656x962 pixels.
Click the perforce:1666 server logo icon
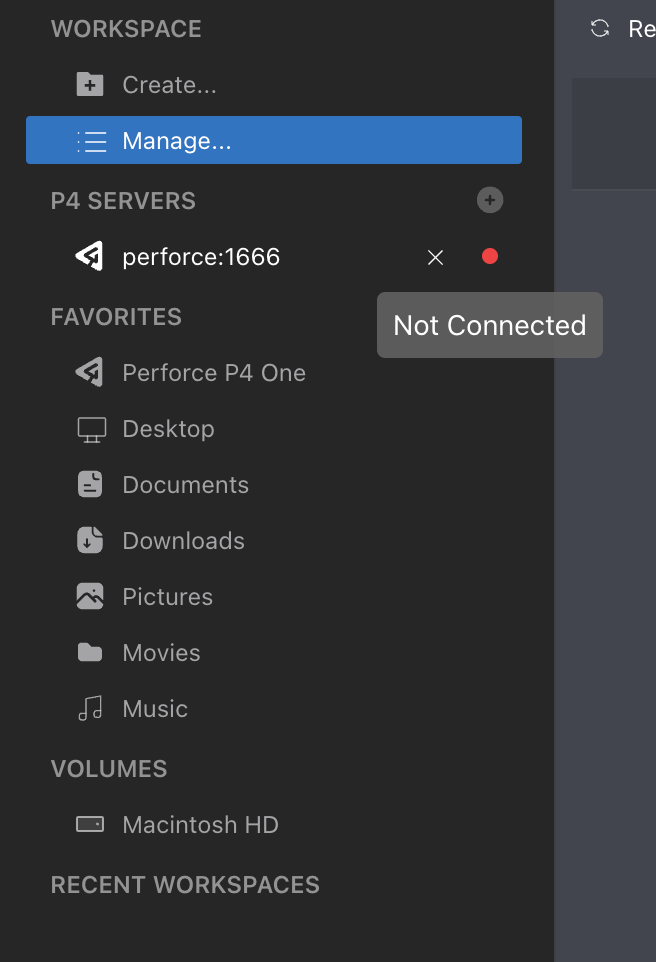pos(90,256)
